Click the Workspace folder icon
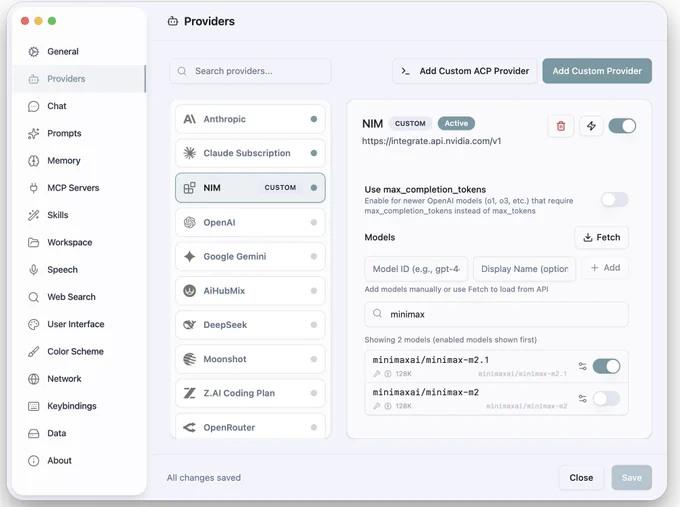 (33, 242)
